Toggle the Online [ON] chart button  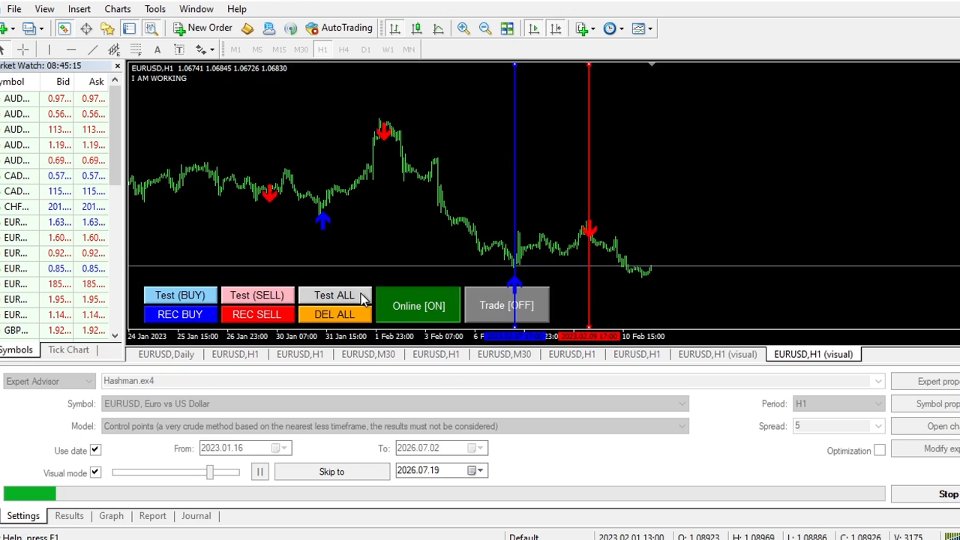pos(418,305)
